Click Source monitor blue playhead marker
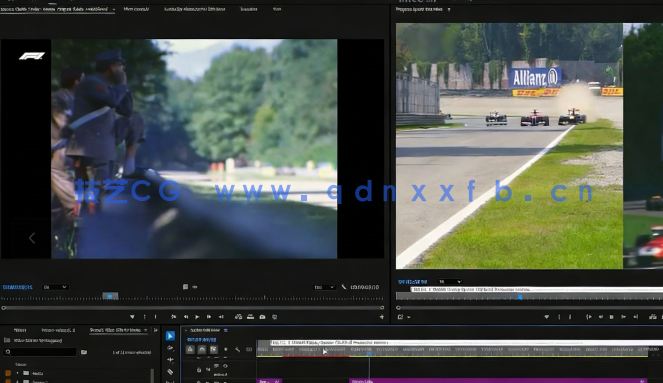Screen dimensions: 663x383 (110, 296)
